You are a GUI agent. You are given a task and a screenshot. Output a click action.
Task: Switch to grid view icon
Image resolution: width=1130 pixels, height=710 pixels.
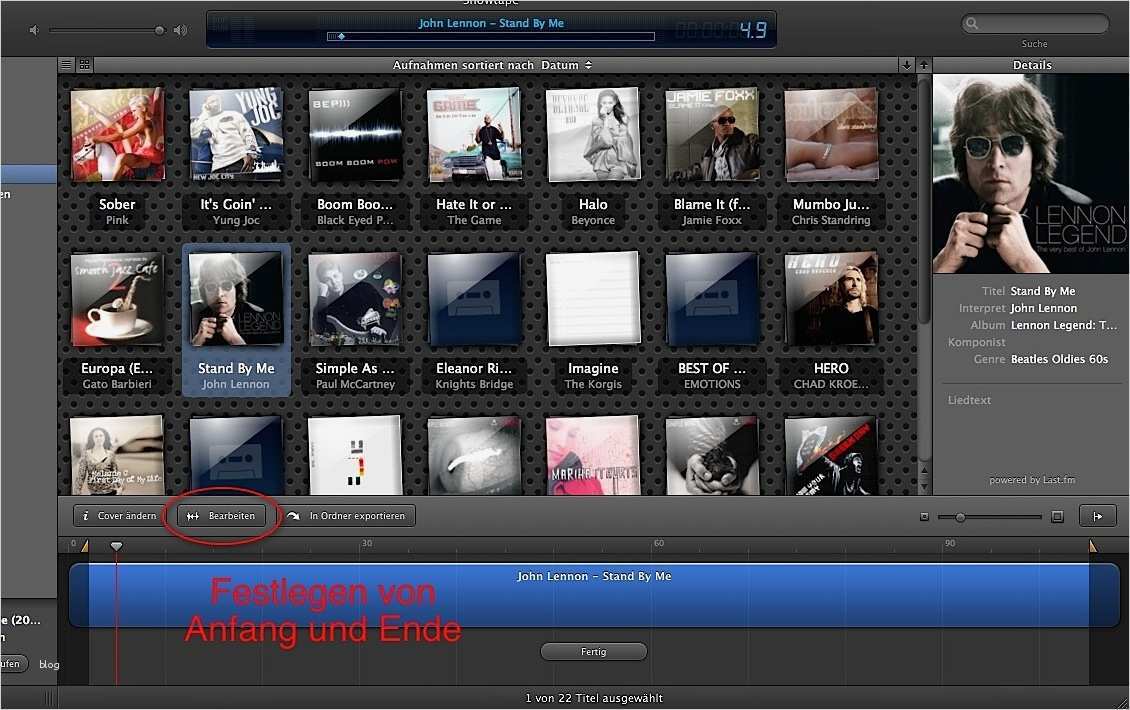(x=84, y=65)
